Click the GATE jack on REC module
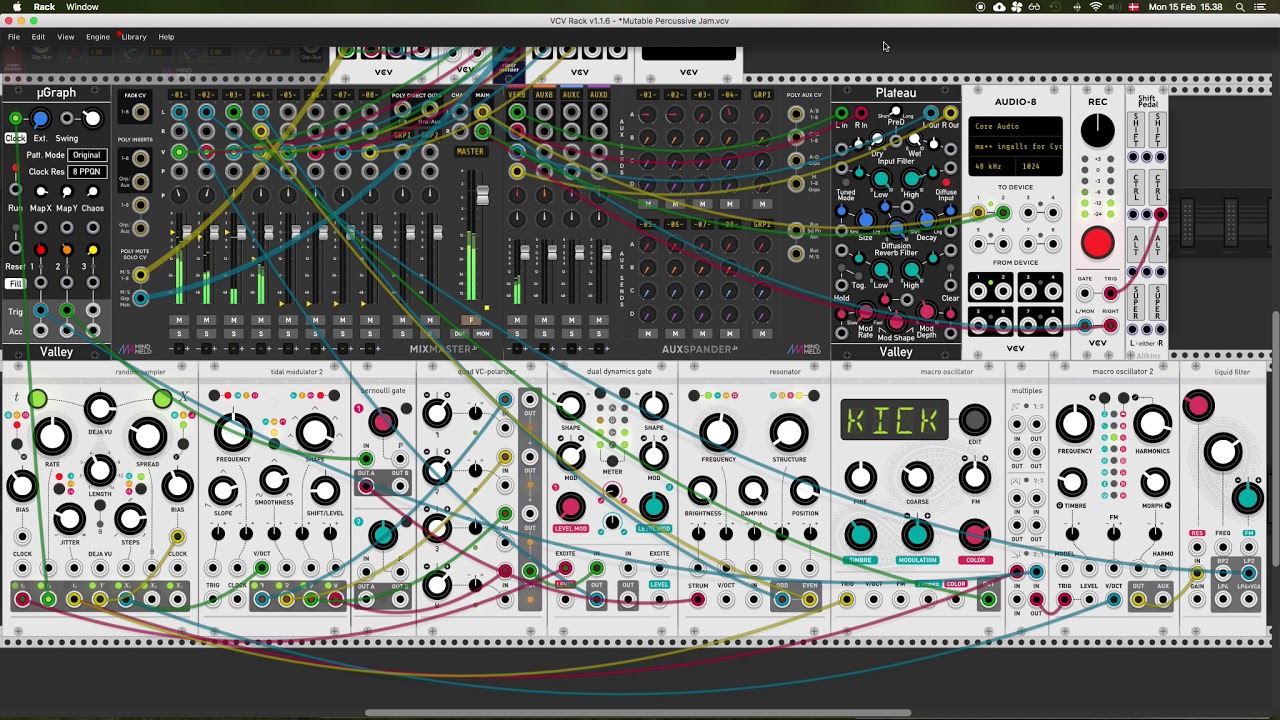Image resolution: width=1280 pixels, height=720 pixels. [1085, 293]
